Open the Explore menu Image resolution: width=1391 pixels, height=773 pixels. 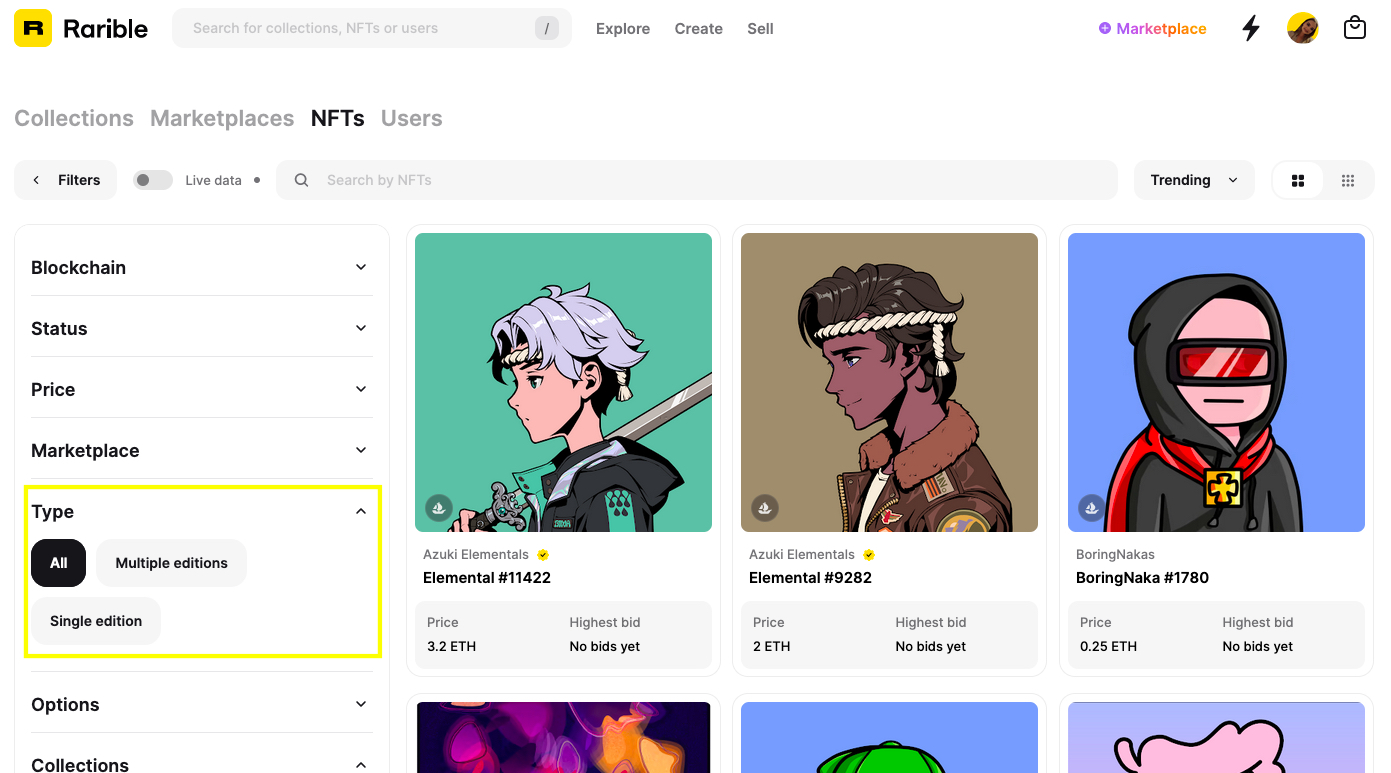point(623,28)
